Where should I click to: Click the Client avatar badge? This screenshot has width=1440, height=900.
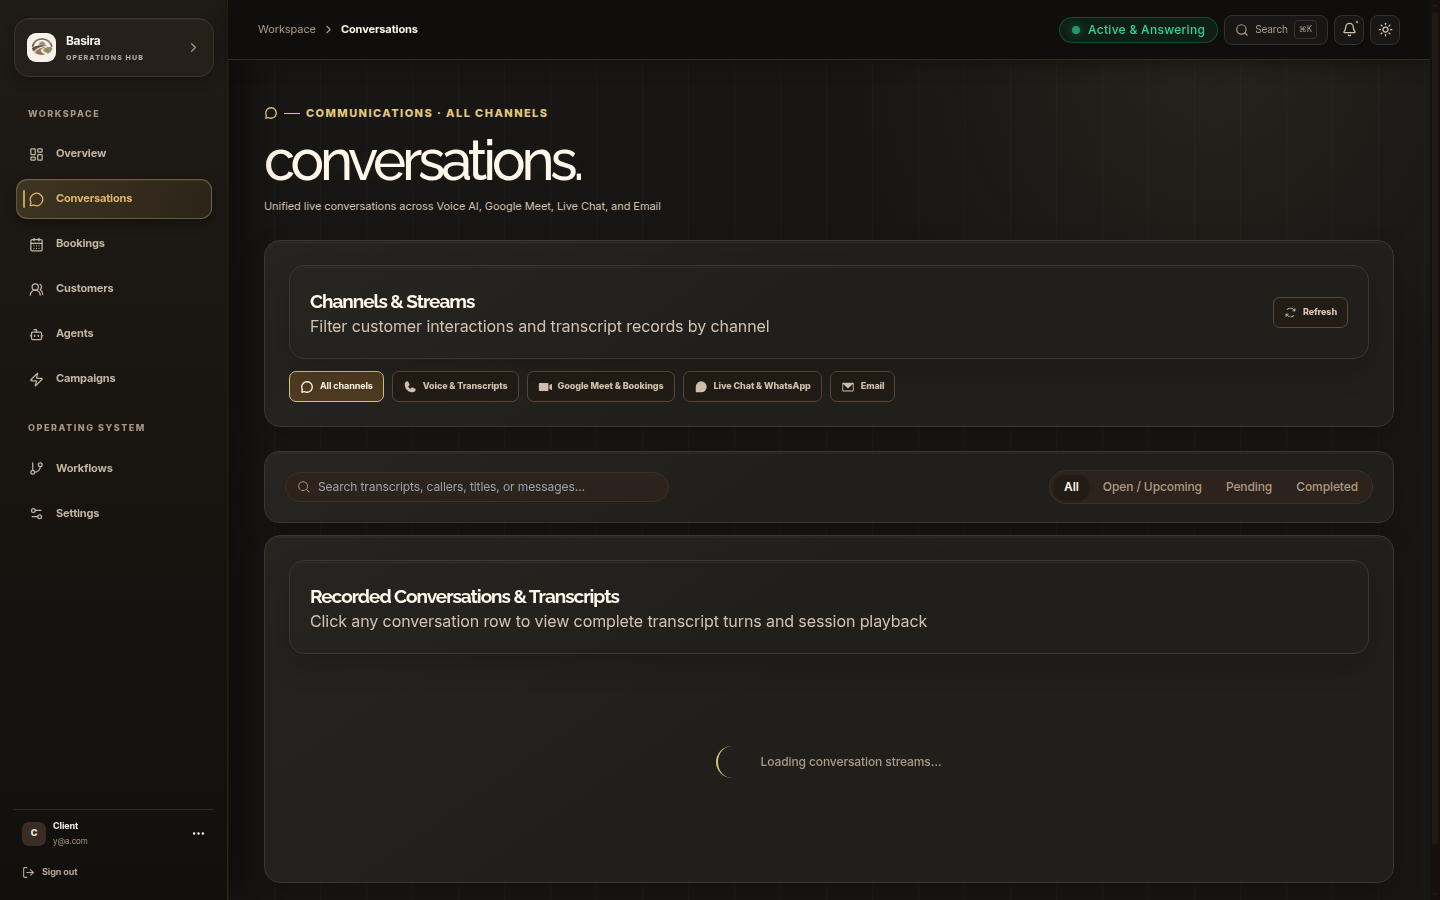tap(34, 833)
